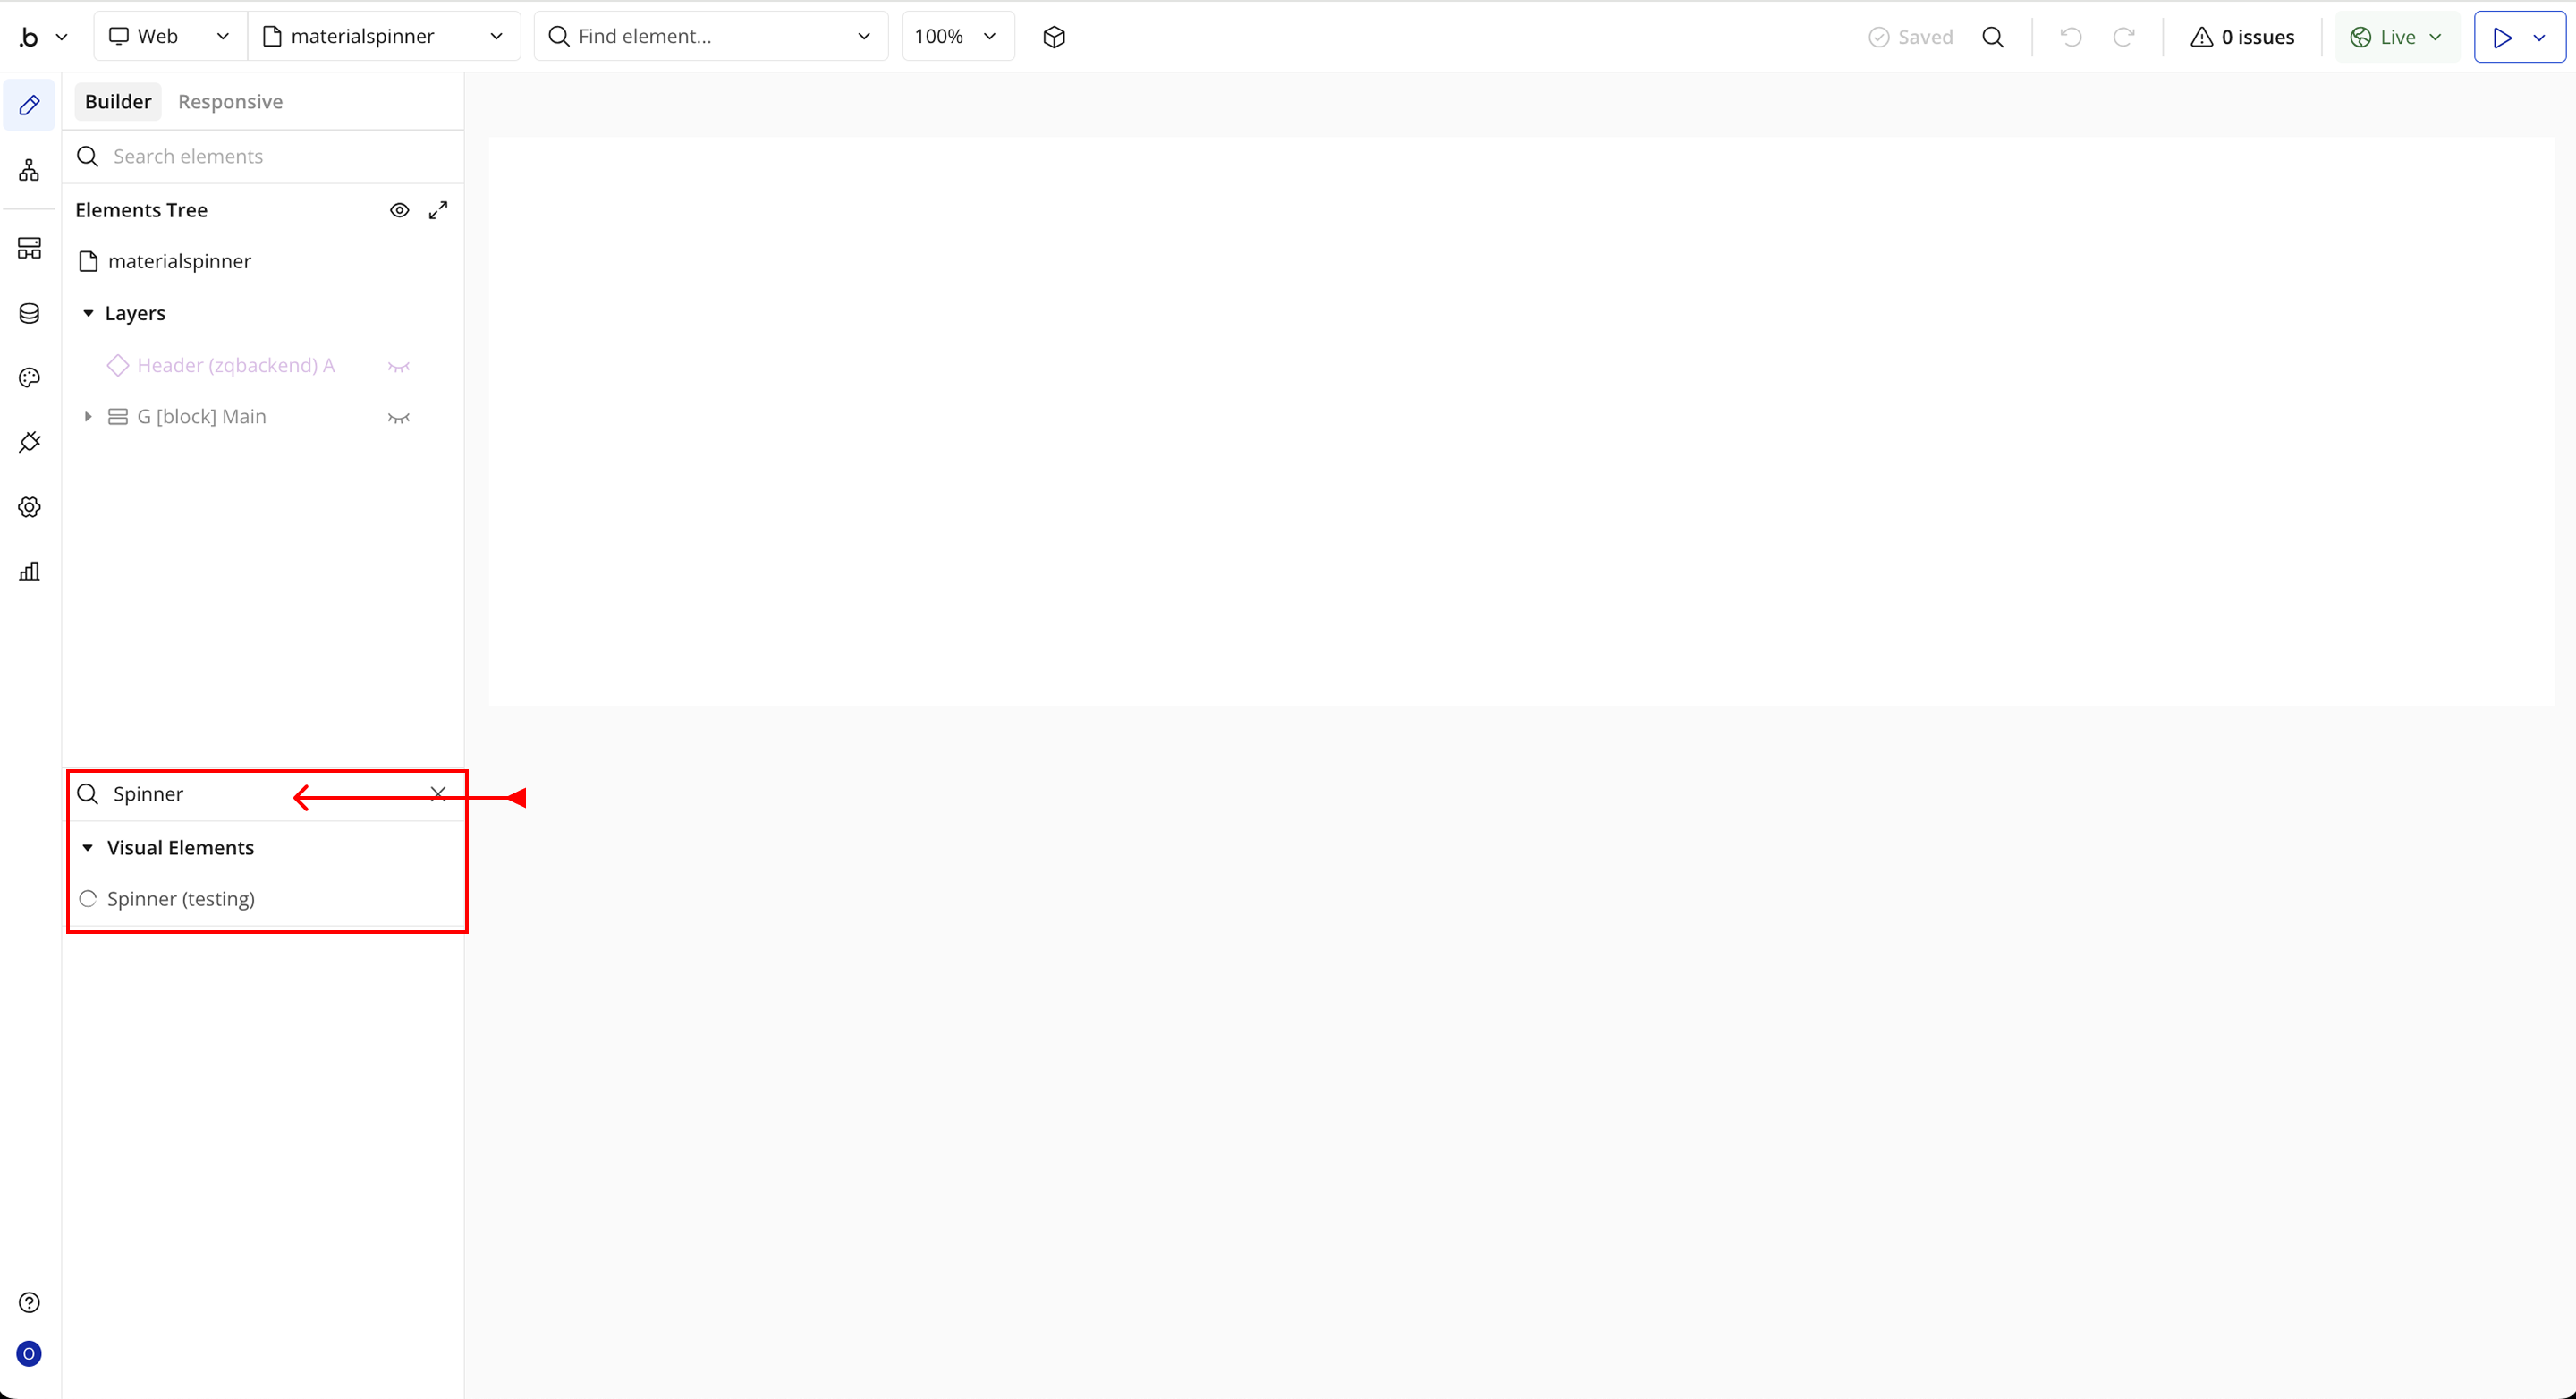Open the 100% zoom level dropdown
2576x1399 pixels.
pyautogui.click(x=957, y=37)
